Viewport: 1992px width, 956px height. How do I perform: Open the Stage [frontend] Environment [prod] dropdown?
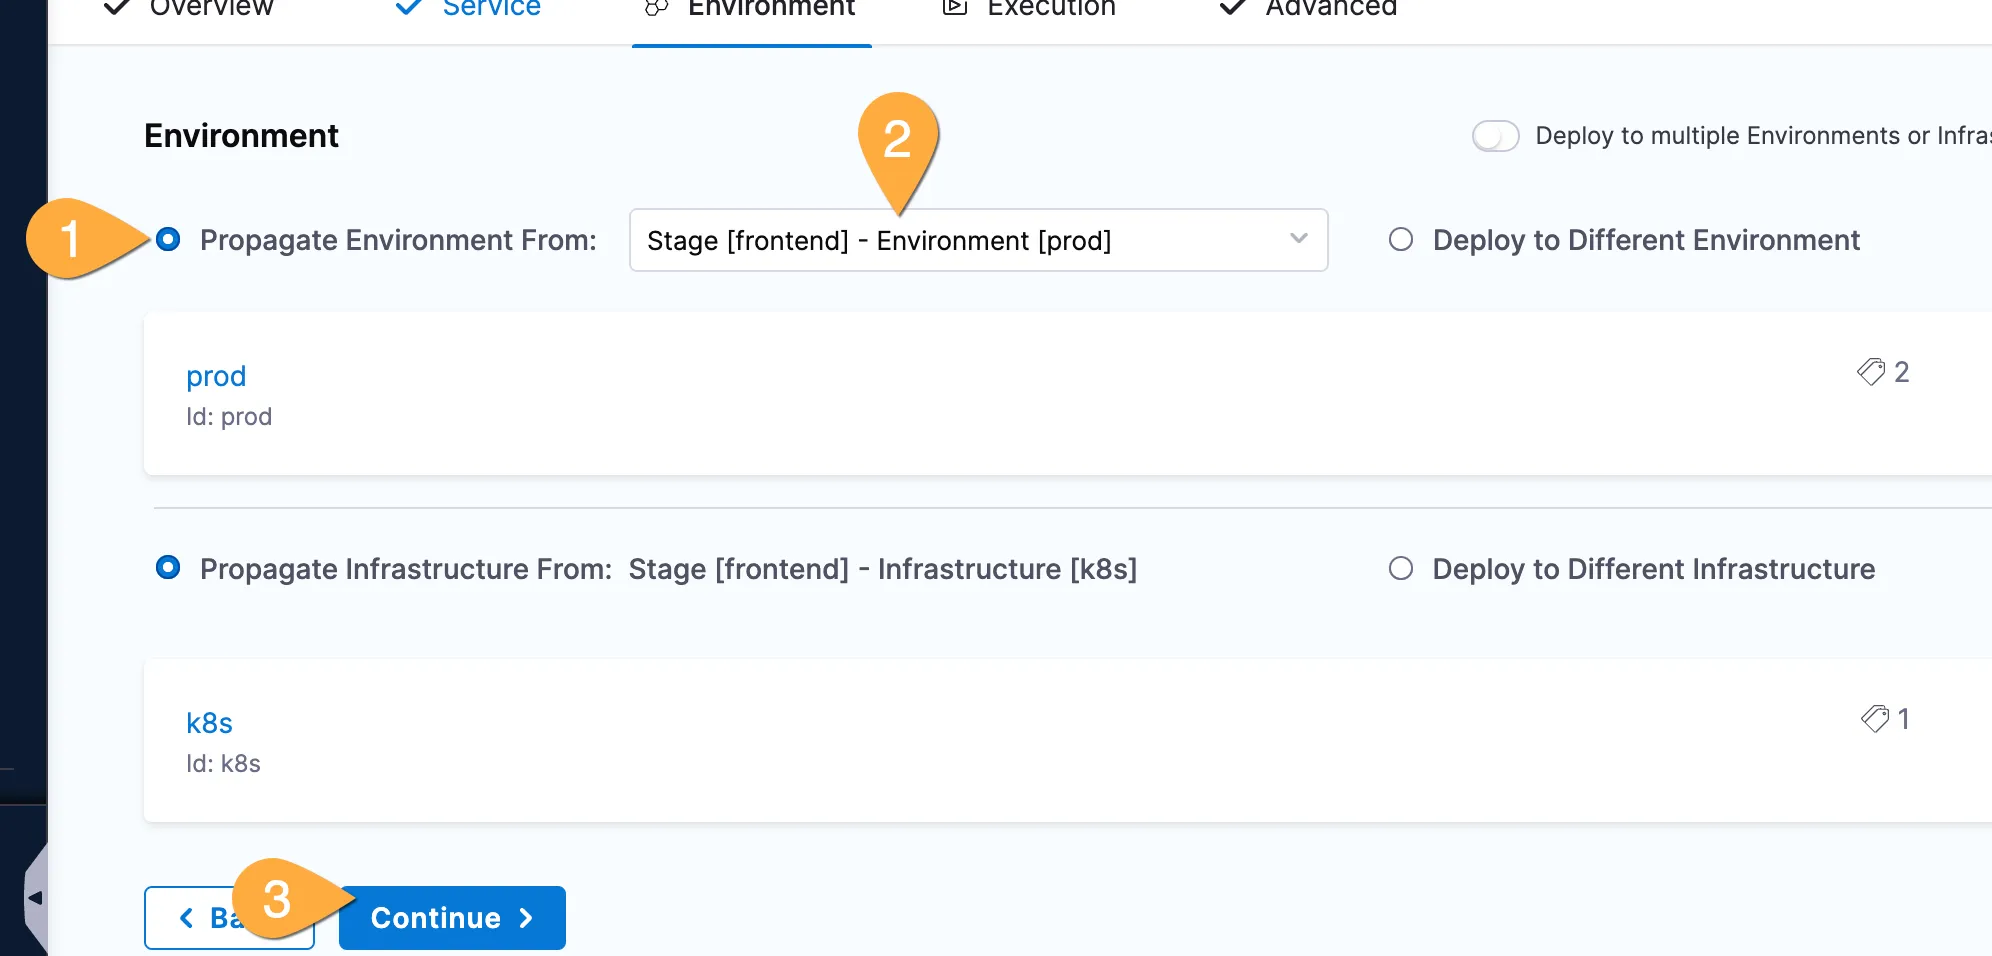[x=960, y=241]
